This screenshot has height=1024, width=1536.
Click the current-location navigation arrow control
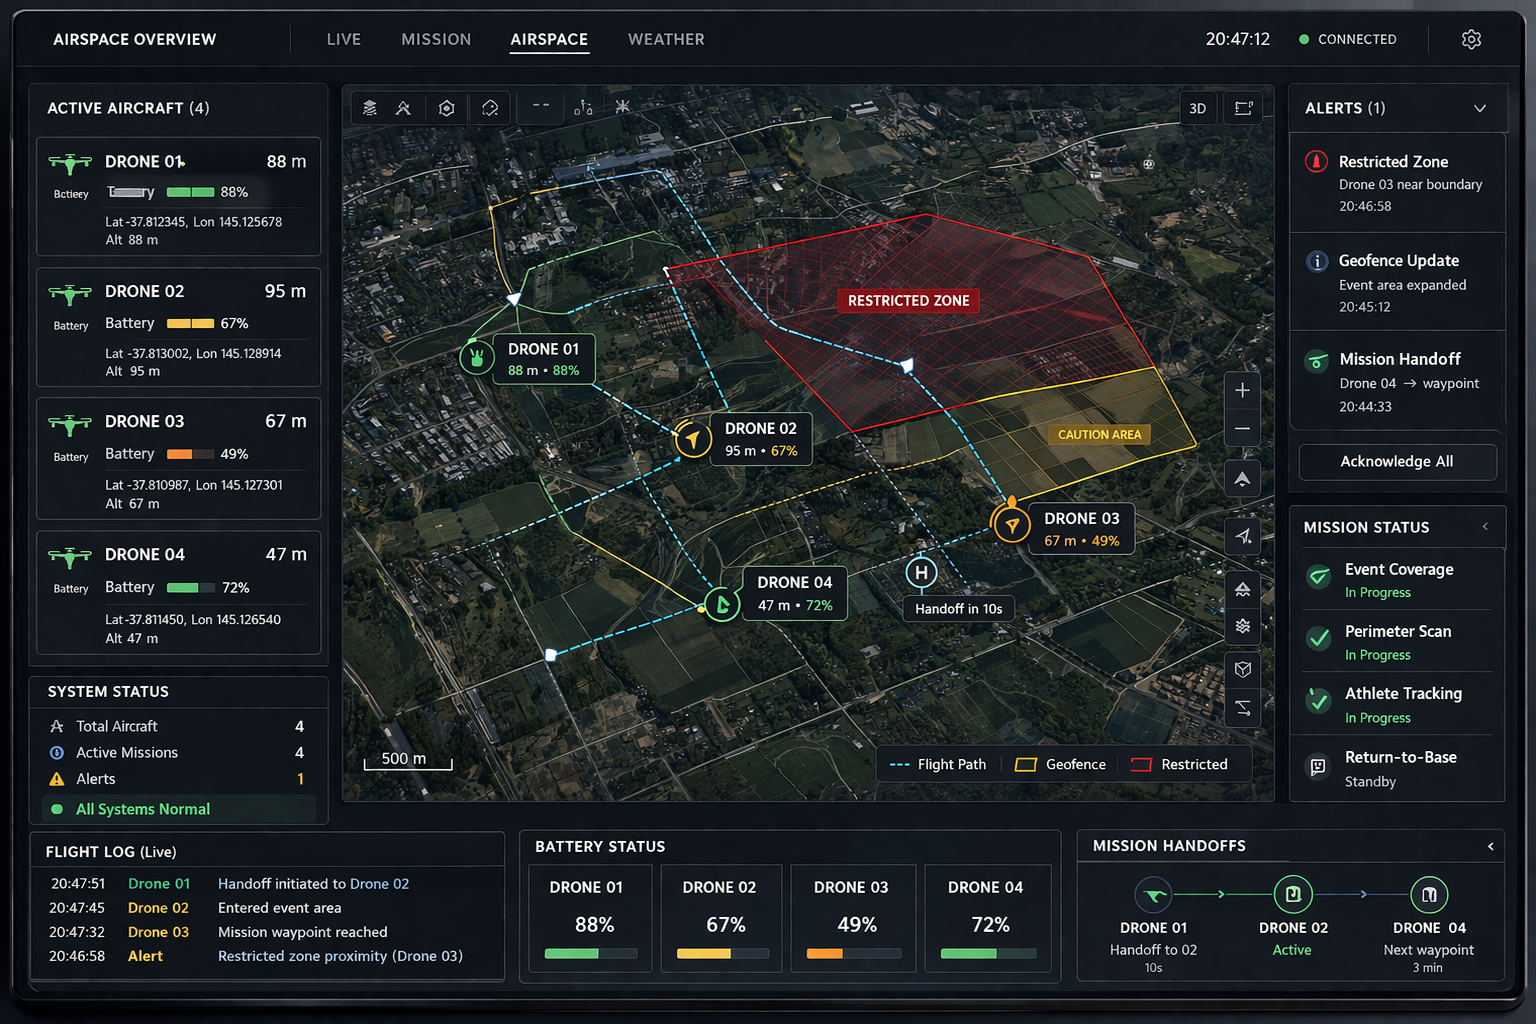click(x=1242, y=537)
